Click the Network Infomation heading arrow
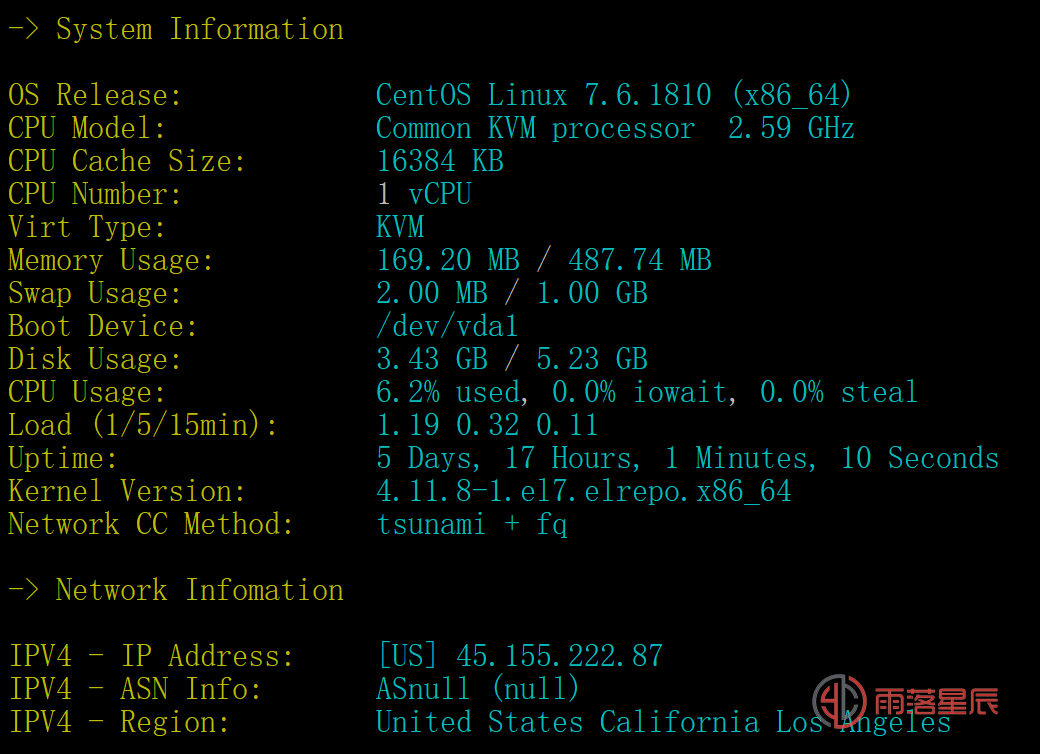 point(23,590)
